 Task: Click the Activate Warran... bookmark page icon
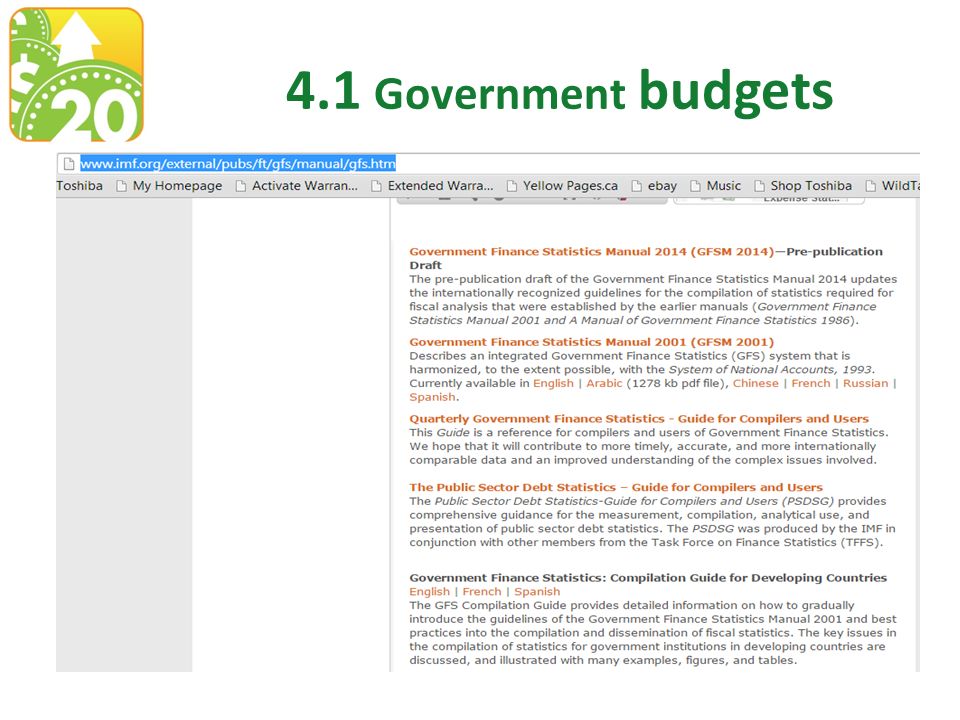tap(241, 186)
